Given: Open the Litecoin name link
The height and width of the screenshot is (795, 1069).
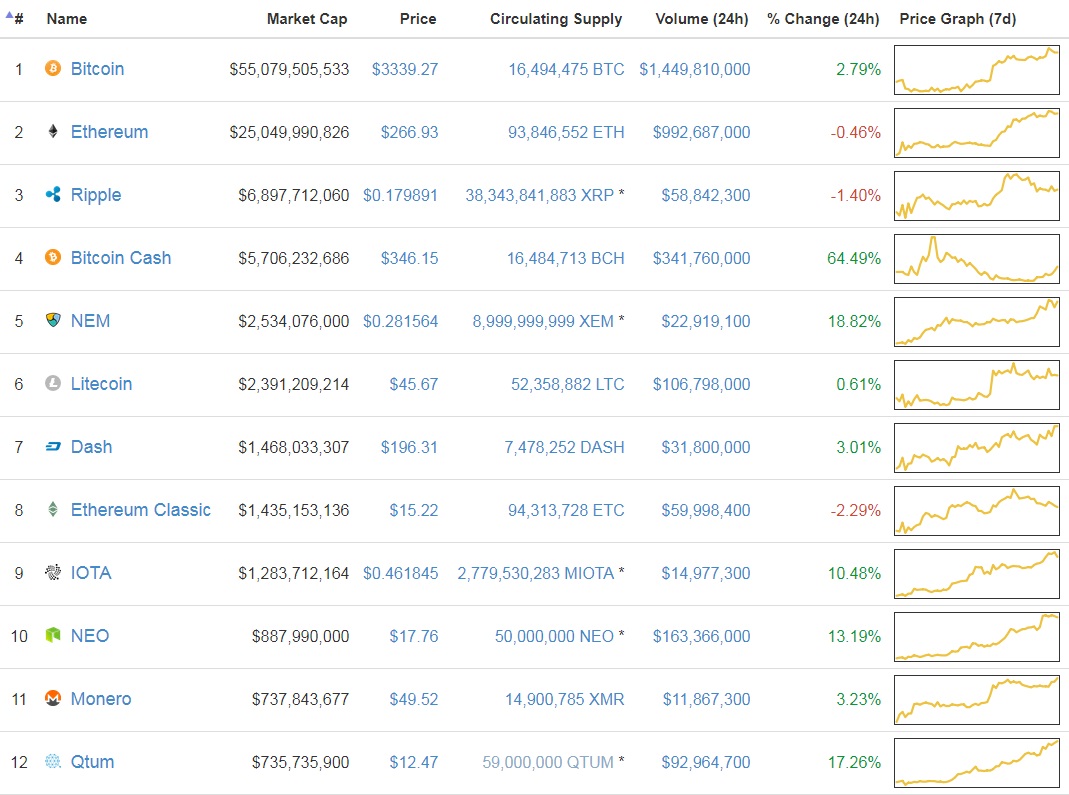Looking at the screenshot, I should tap(101, 384).
